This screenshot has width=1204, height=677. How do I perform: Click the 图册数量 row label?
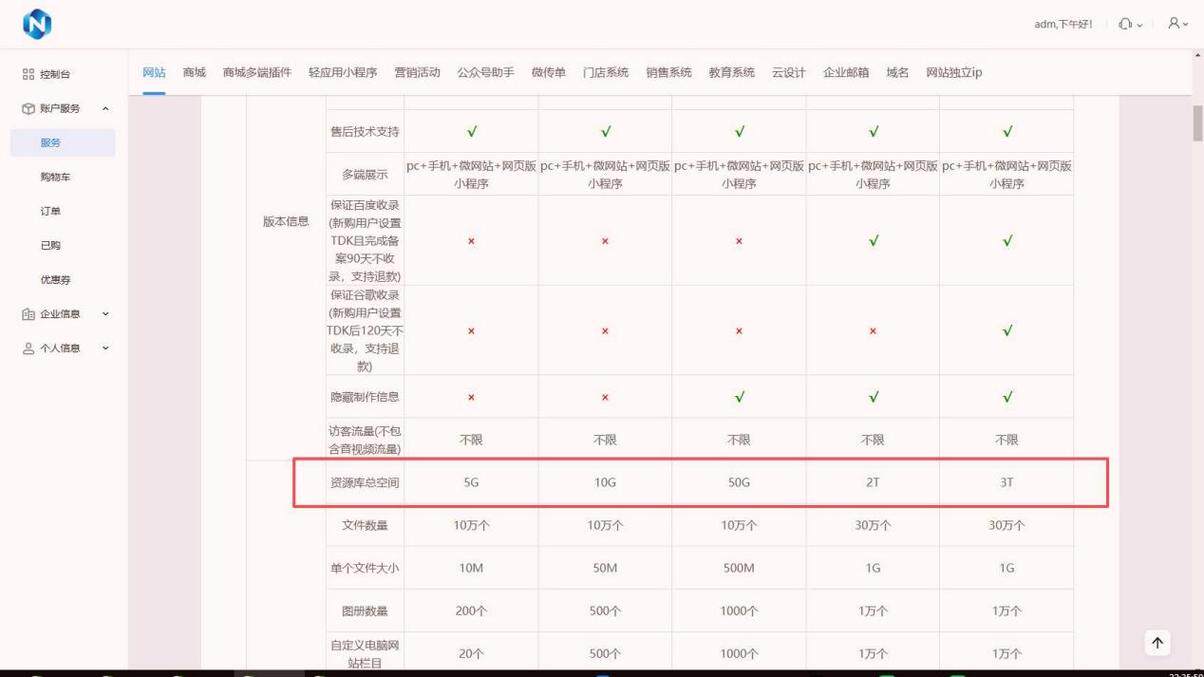click(x=365, y=611)
